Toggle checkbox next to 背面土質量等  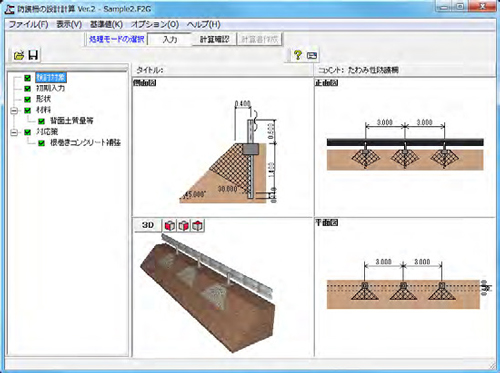41,121
